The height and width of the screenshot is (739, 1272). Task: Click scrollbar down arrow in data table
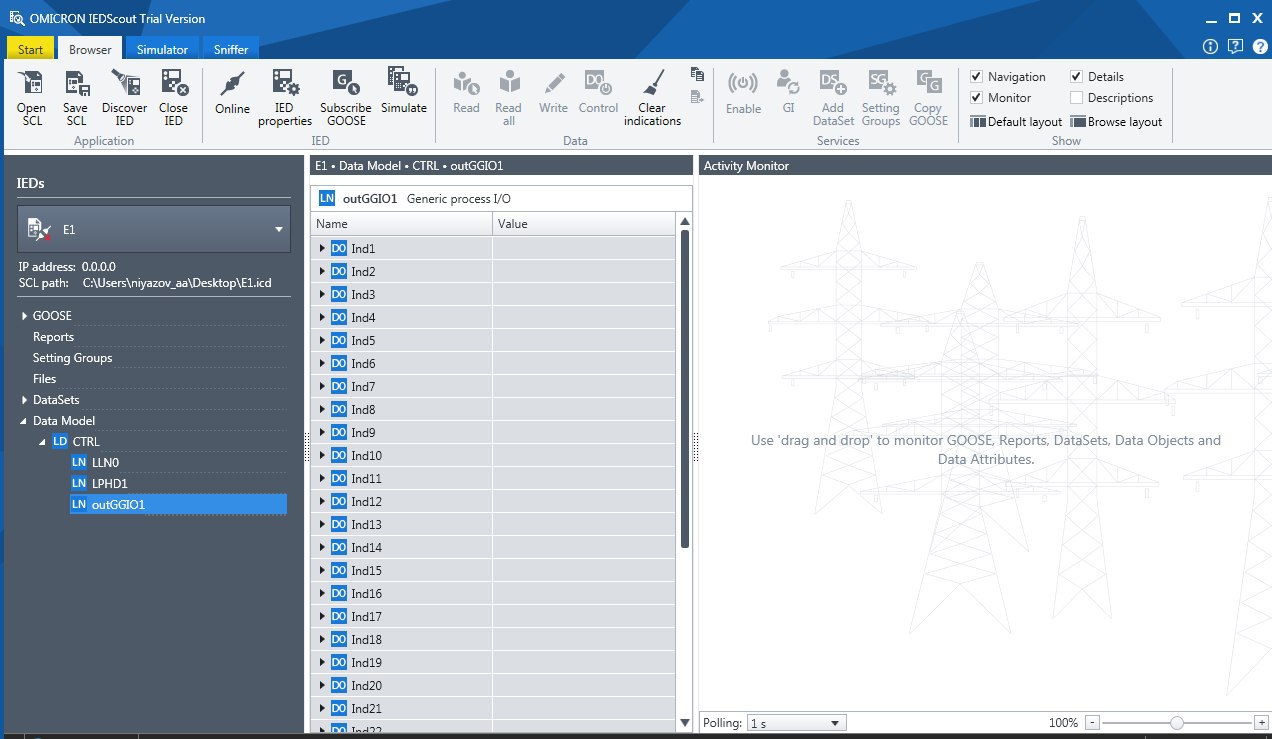(685, 723)
